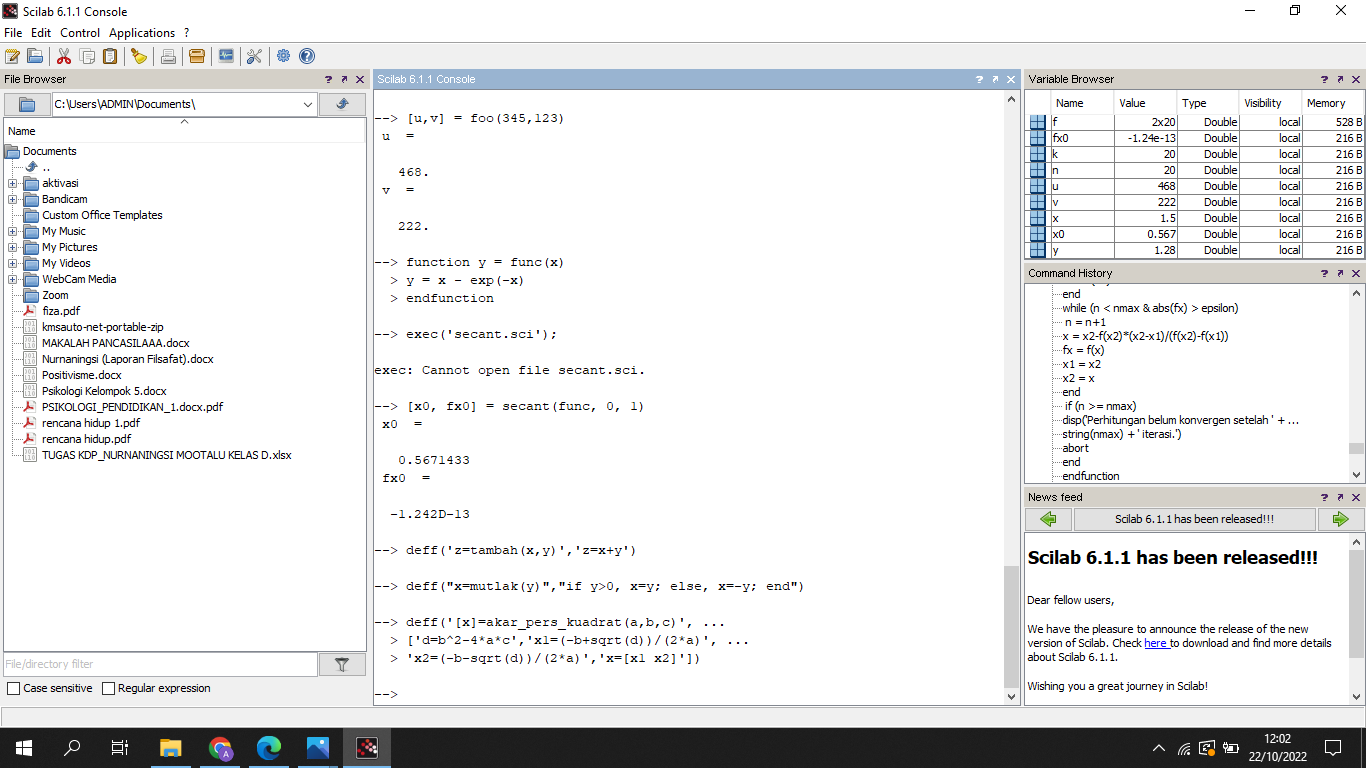Open File Explorer from taskbar
Screen dimensions: 1366x768
pyautogui.click(x=171, y=747)
